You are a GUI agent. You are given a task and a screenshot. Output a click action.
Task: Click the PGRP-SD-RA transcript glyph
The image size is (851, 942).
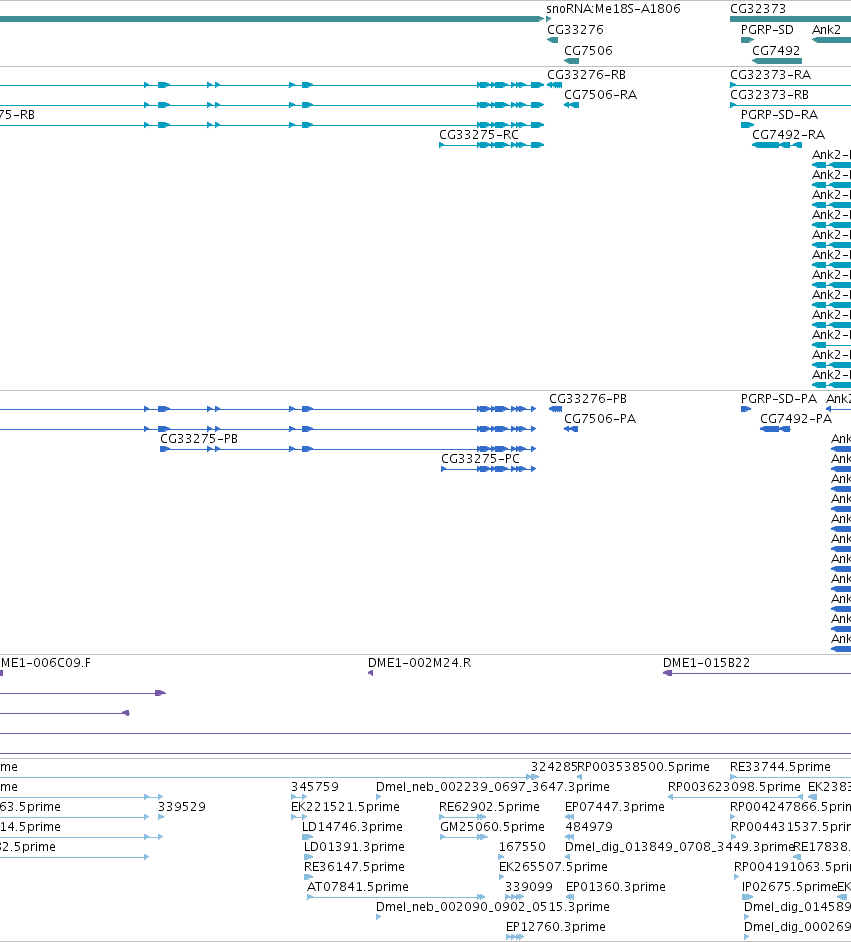pyautogui.click(x=747, y=125)
